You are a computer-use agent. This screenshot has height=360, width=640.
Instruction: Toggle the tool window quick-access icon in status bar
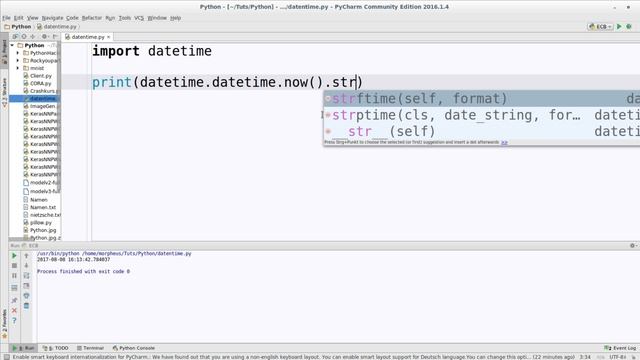7,357
